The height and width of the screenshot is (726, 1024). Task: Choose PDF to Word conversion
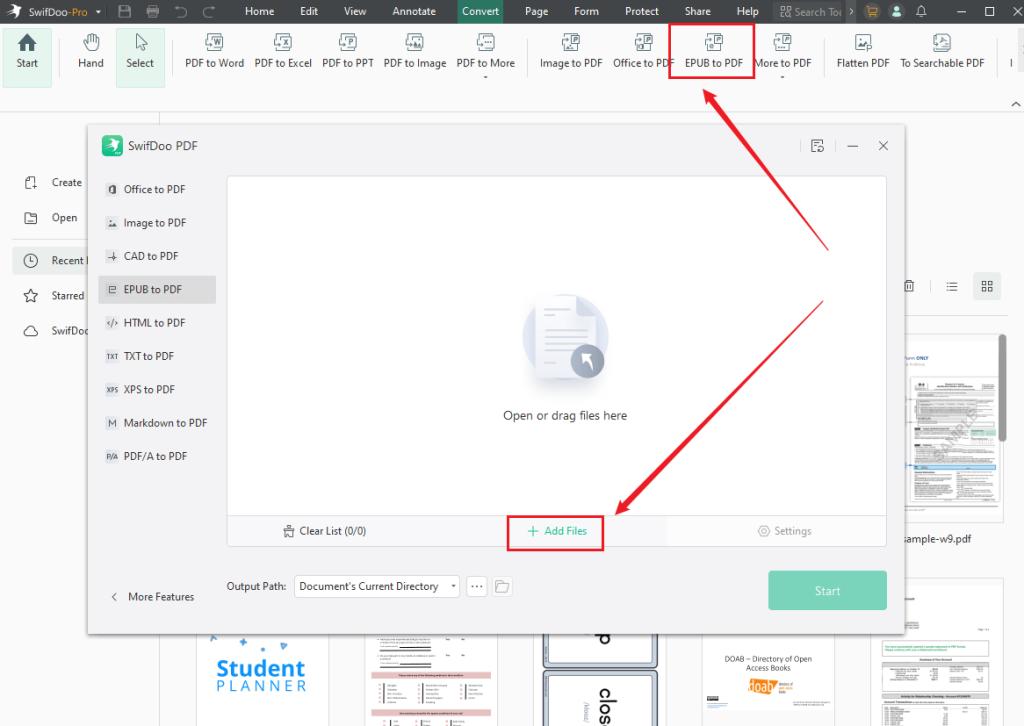click(x=214, y=52)
